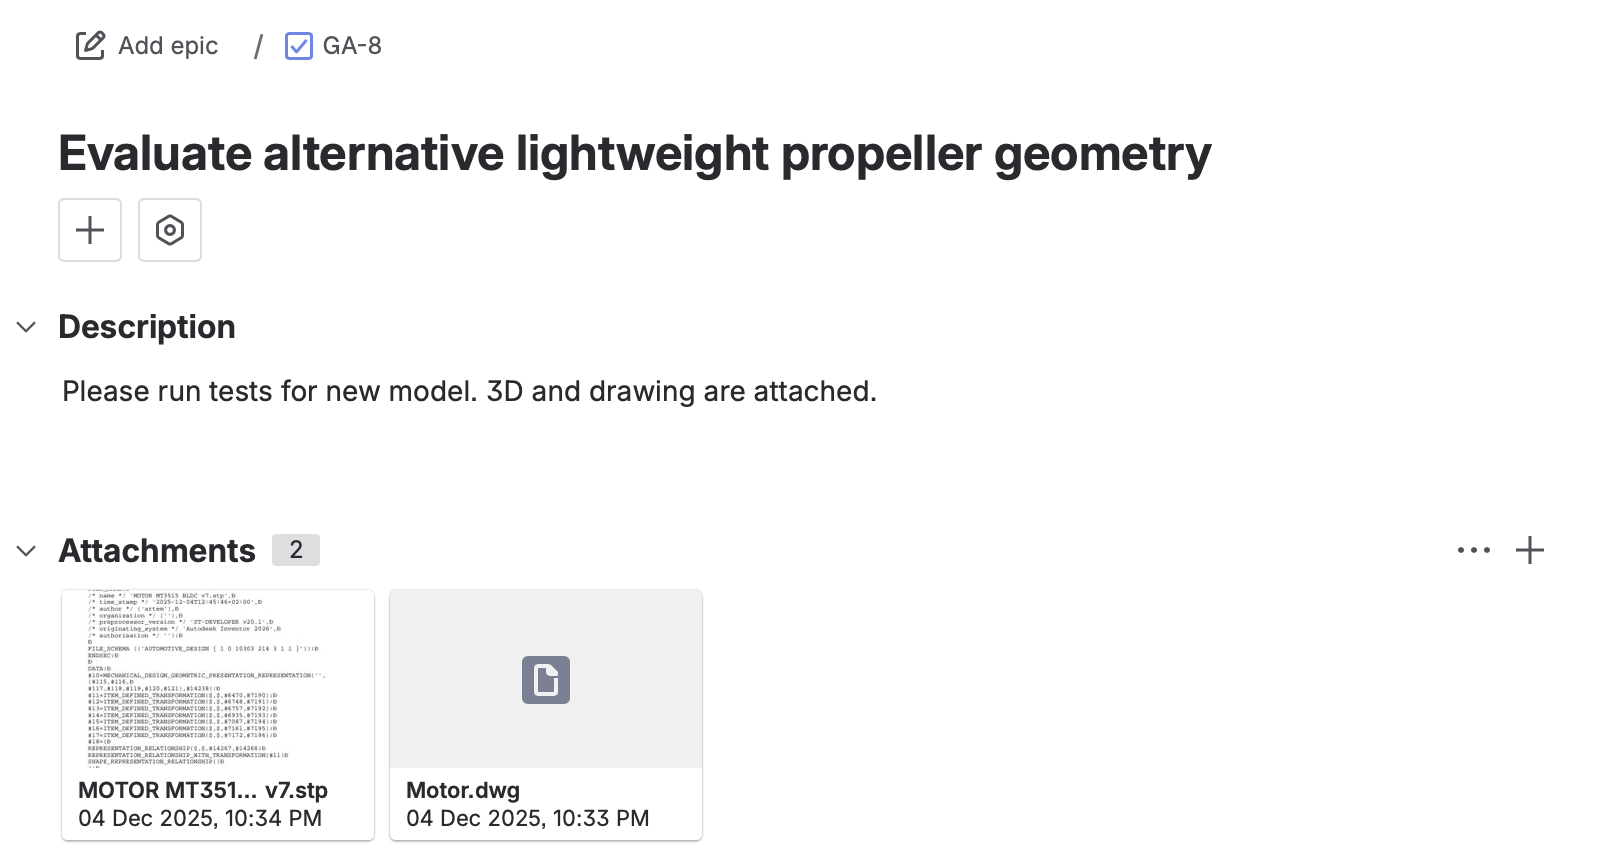The height and width of the screenshot is (868, 1606).
Task: Click the GA-8 task type checkbox icon
Action: [x=298, y=46]
